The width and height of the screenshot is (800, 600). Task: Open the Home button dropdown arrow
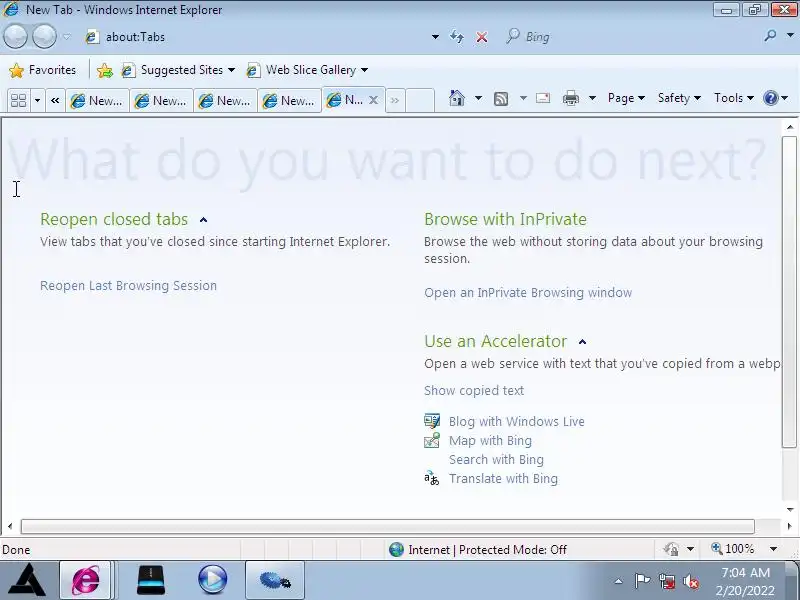tap(478, 97)
